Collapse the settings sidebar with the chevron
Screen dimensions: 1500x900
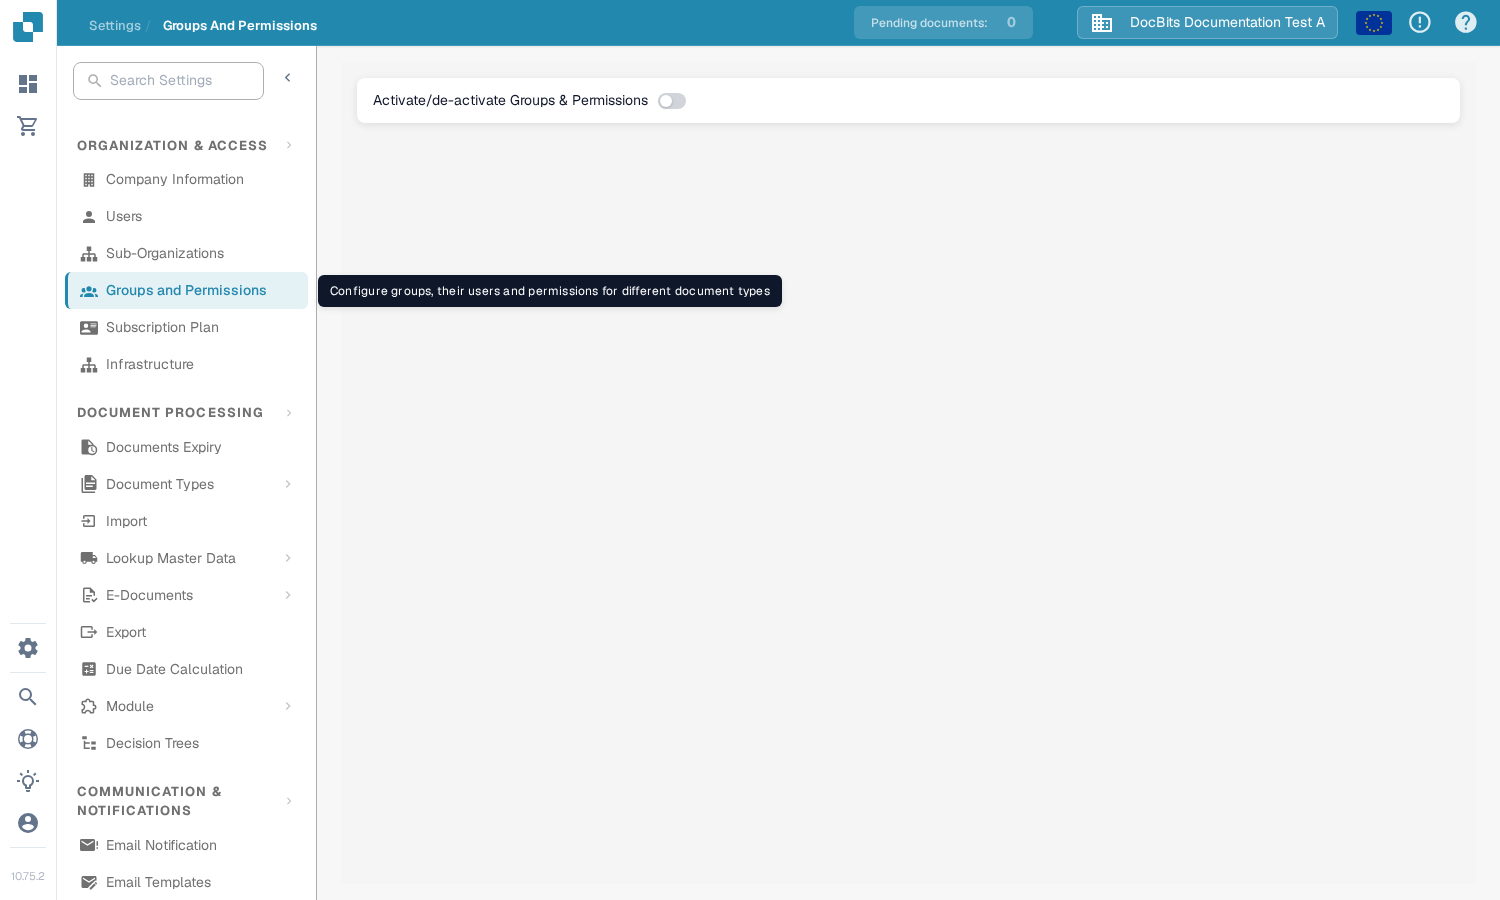pos(288,78)
